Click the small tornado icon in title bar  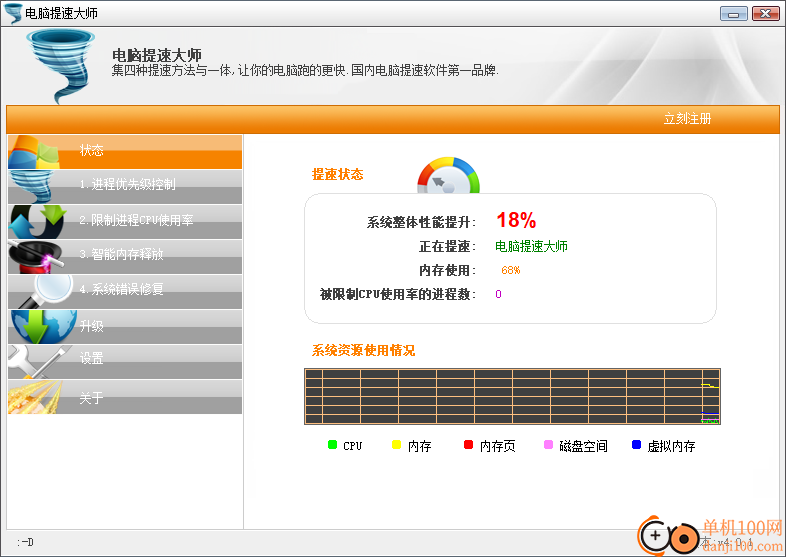13,13
